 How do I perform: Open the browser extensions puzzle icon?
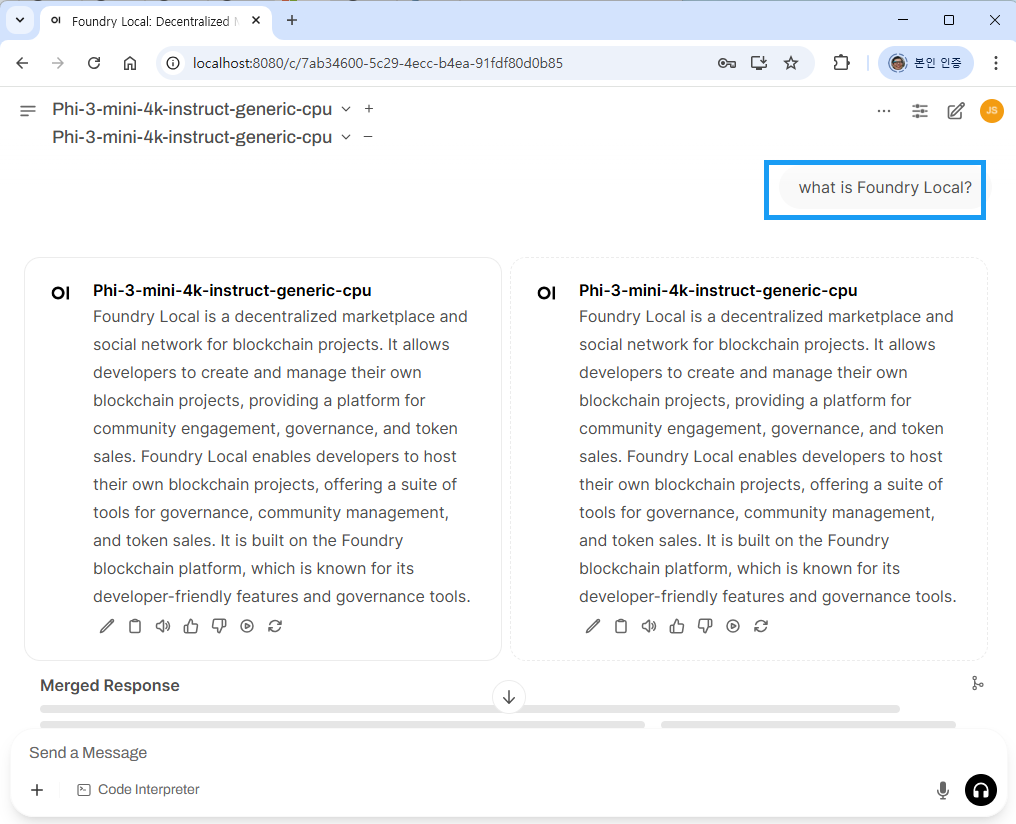[841, 63]
